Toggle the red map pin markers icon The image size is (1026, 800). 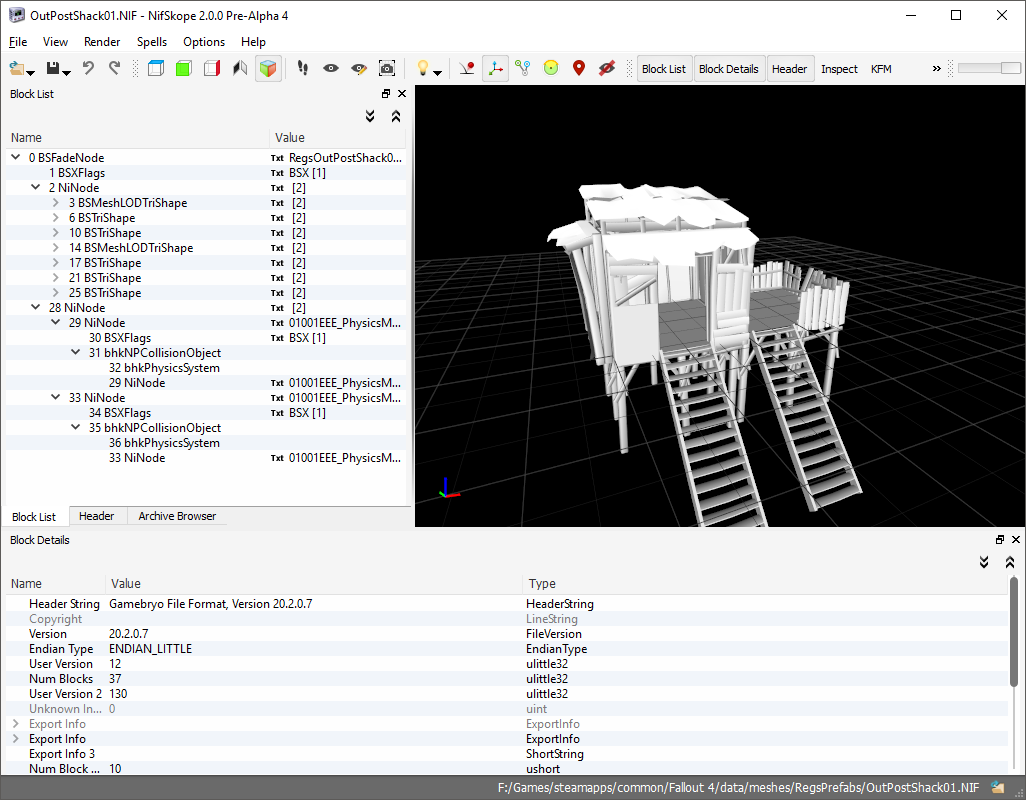pos(579,68)
